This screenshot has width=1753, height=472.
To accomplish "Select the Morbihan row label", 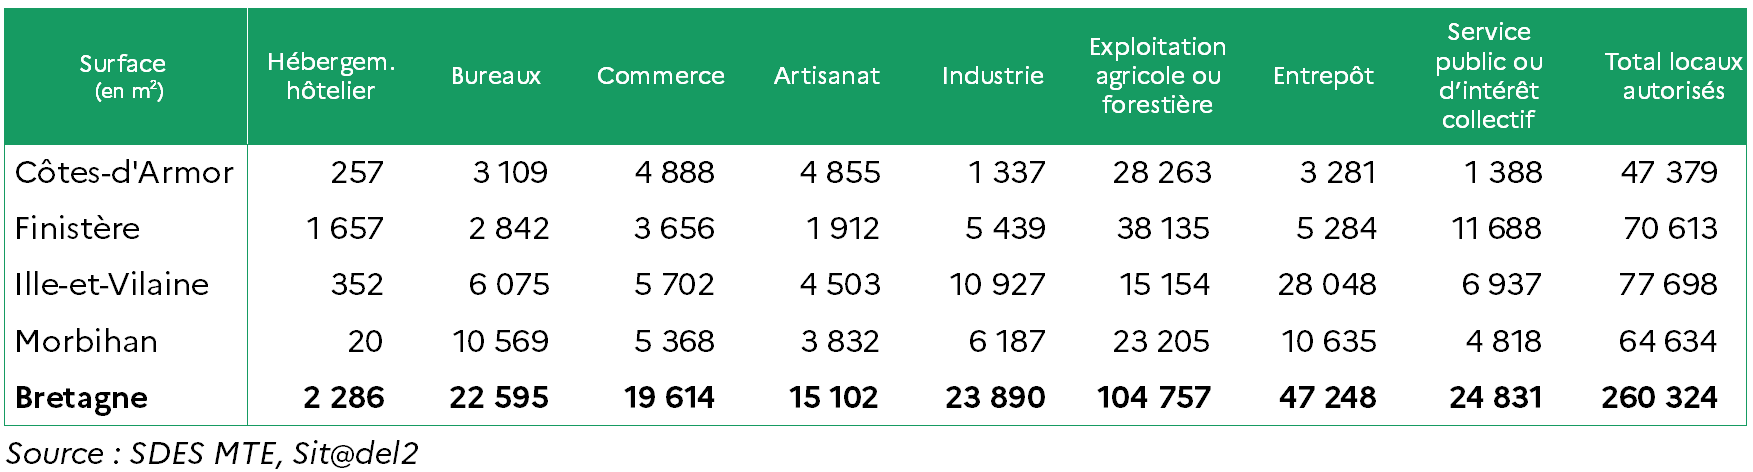I will tap(87, 341).
